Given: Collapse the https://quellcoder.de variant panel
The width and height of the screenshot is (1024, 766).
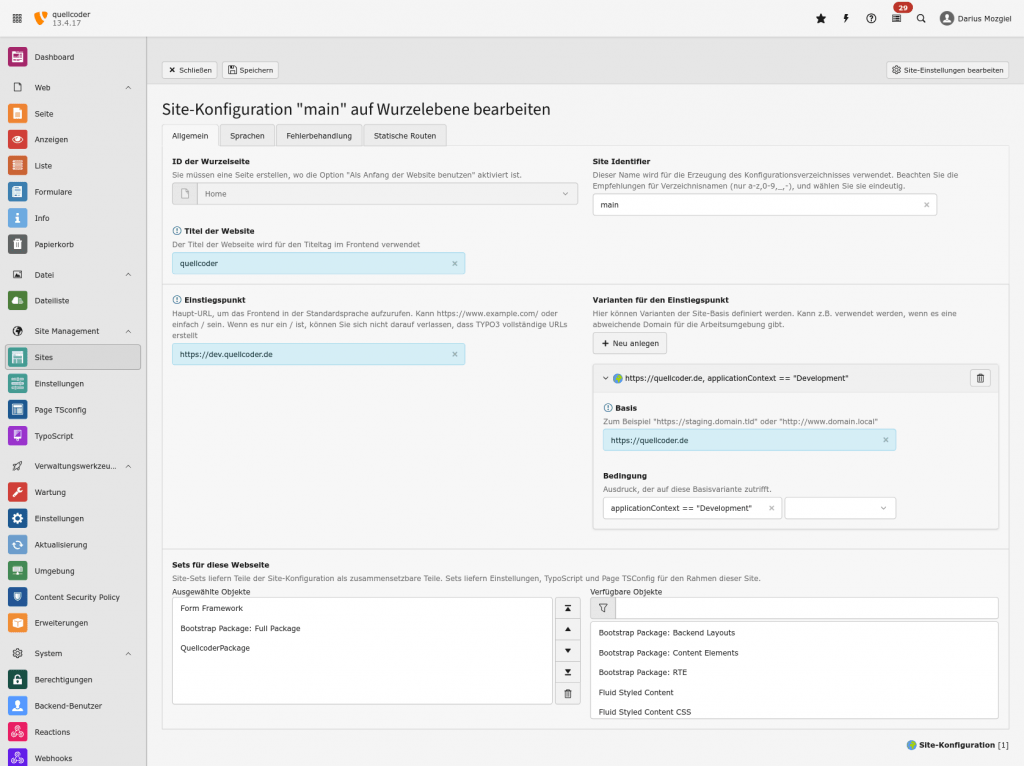Looking at the screenshot, I should coord(605,378).
